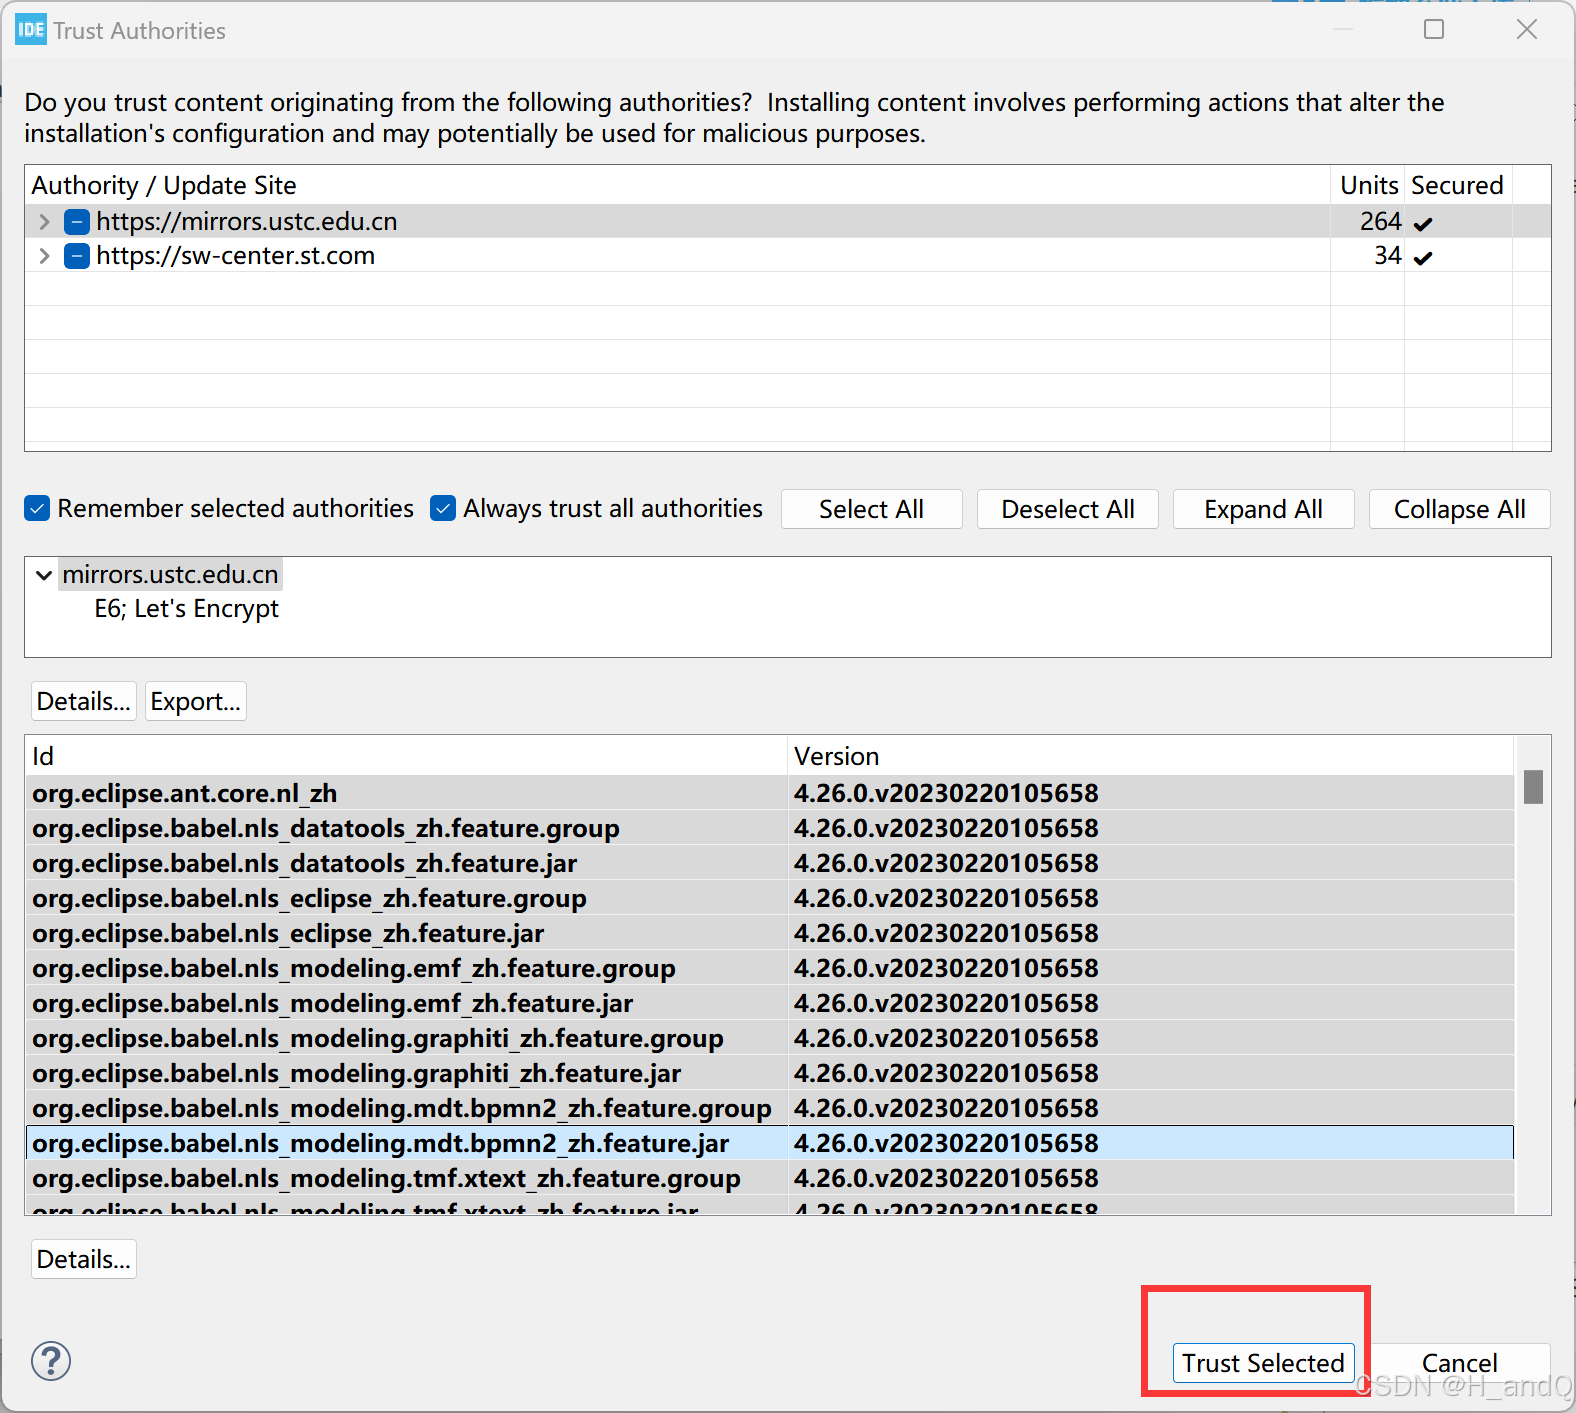This screenshot has height=1413, width=1576.
Task: Click the Export... button
Action: 196,701
